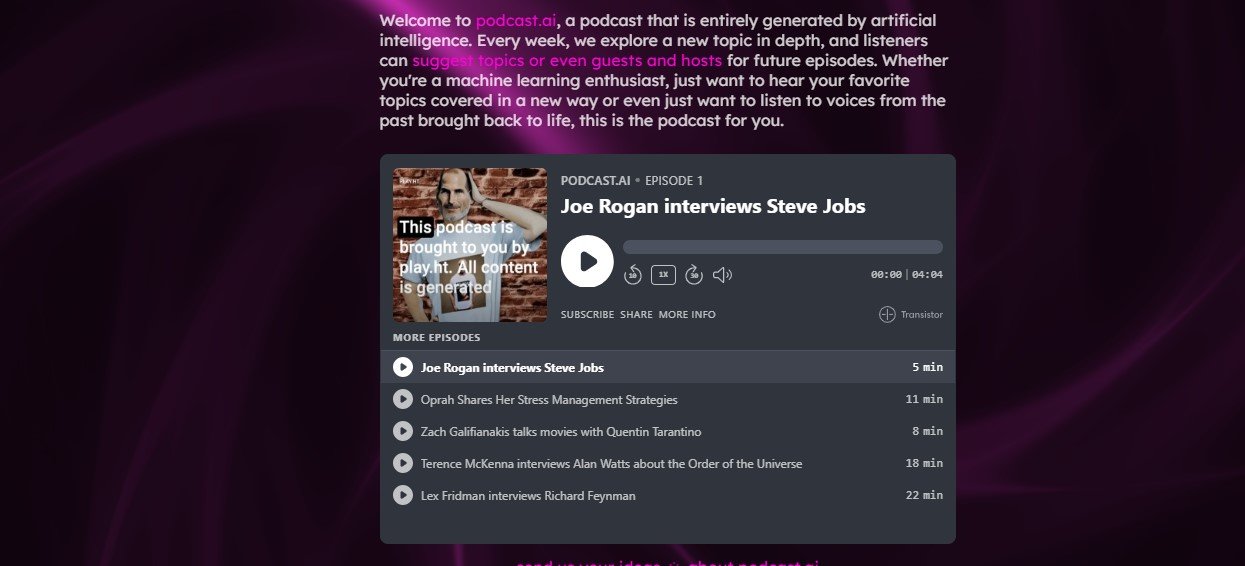Skip forward 30 seconds in the player
Viewport: 1245px width, 566px height.
pyautogui.click(x=694, y=275)
